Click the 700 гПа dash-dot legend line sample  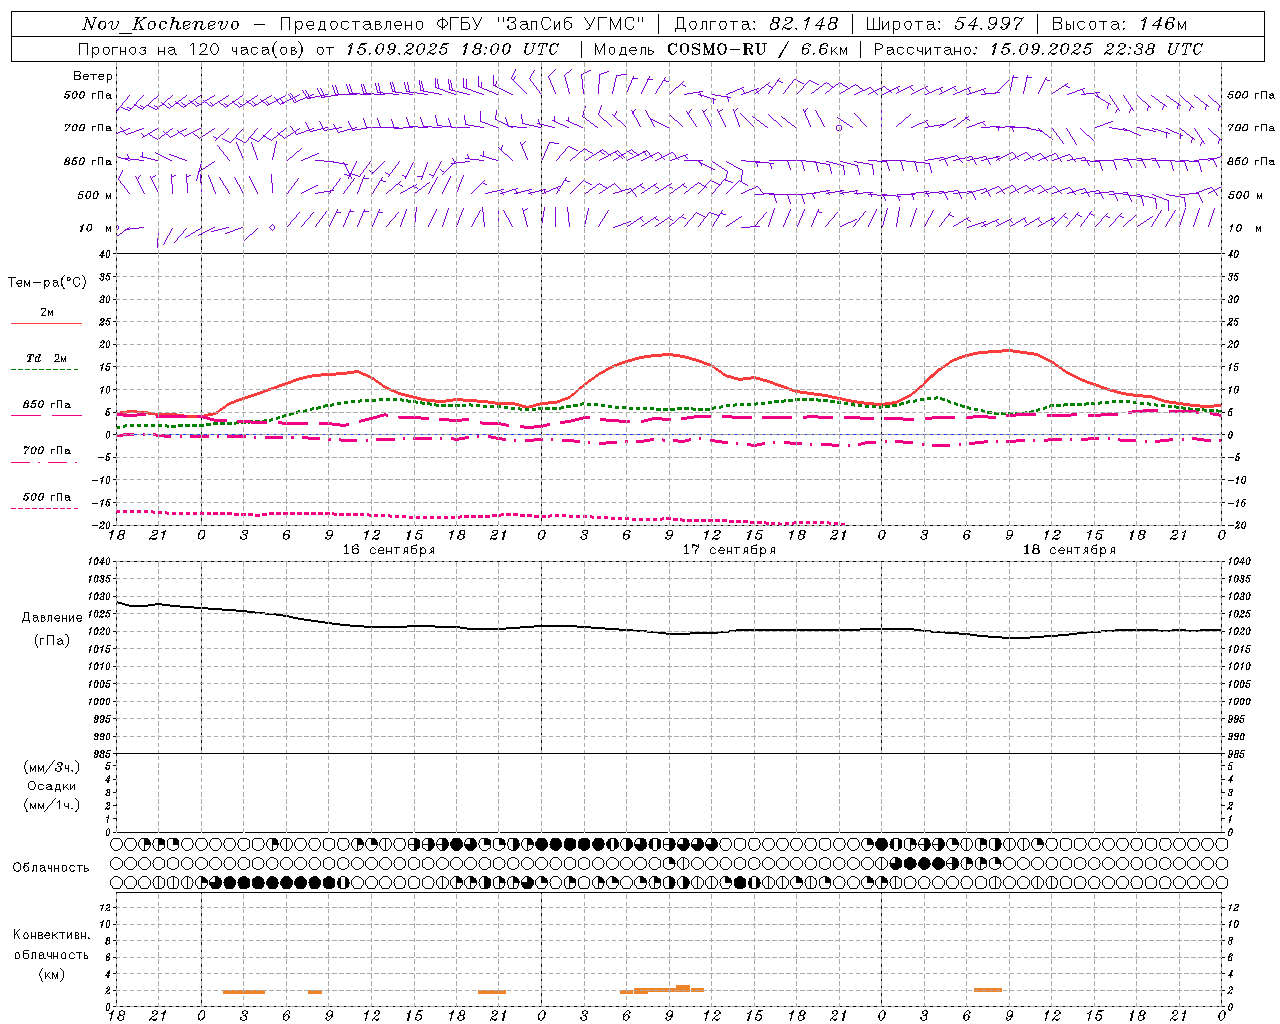46,462
